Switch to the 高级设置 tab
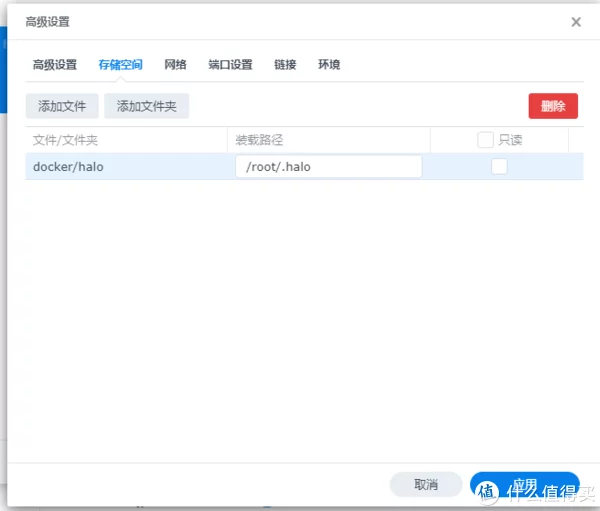 point(55,64)
